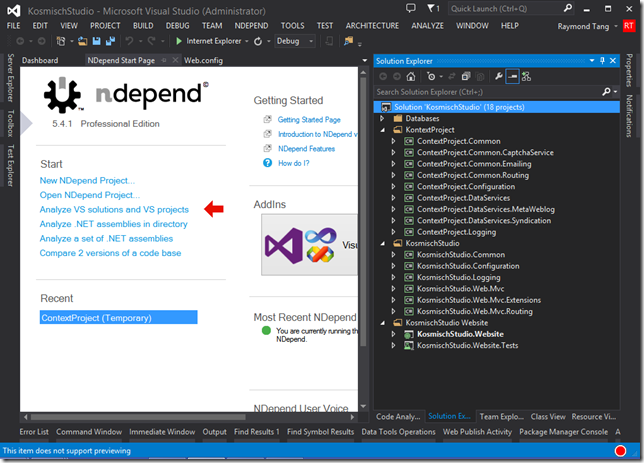This screenshot has height=463, width=644.
Task: Open the open-documents tab overflow dropdown
Action: click(364, 60)
